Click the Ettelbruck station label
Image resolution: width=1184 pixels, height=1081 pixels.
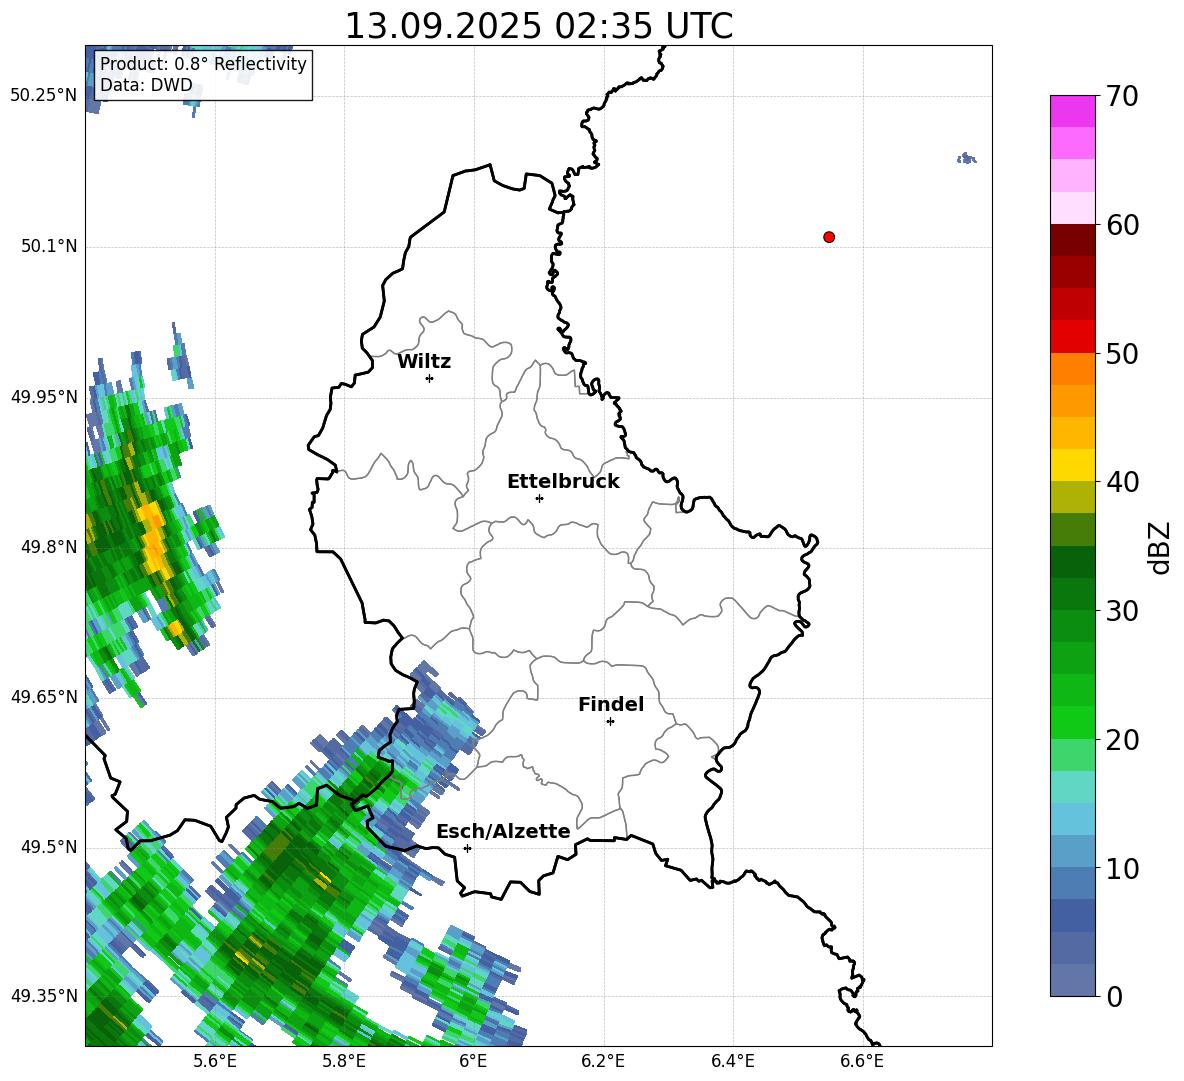tap(563, 482)
